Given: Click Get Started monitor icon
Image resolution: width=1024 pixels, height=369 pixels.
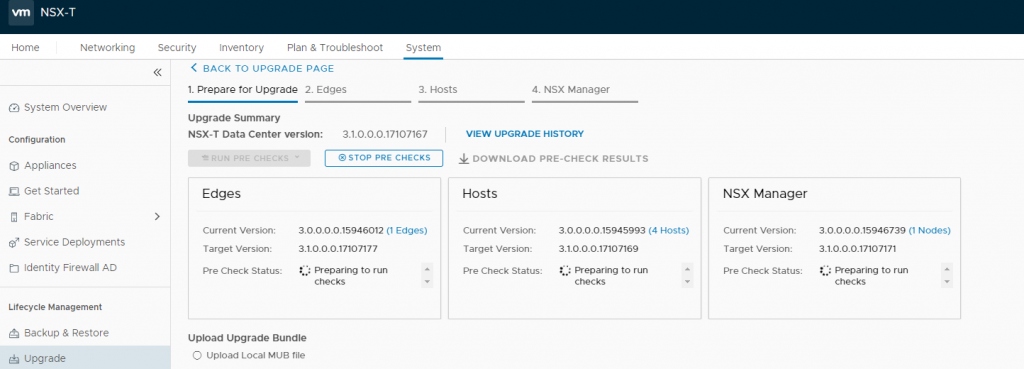Looking at the screenshot, I should pyautogui.click(x=14, y=191).
